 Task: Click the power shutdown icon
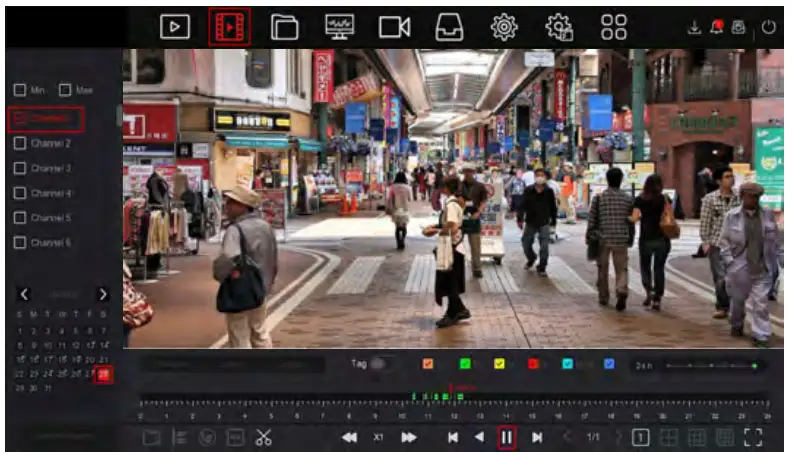tap(768, 27)
